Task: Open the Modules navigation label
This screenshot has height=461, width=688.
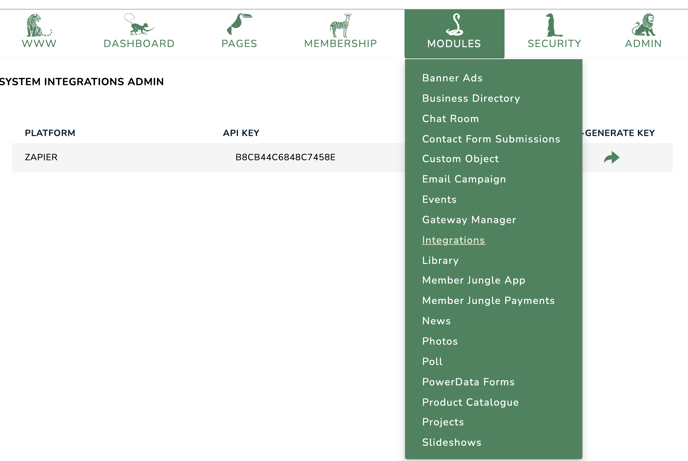Action: pos(454,43)
